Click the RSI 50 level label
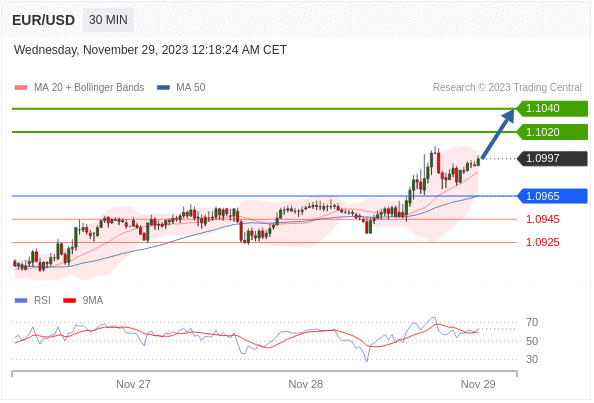This screenshot has width=594, height=403. click(532, 341)
